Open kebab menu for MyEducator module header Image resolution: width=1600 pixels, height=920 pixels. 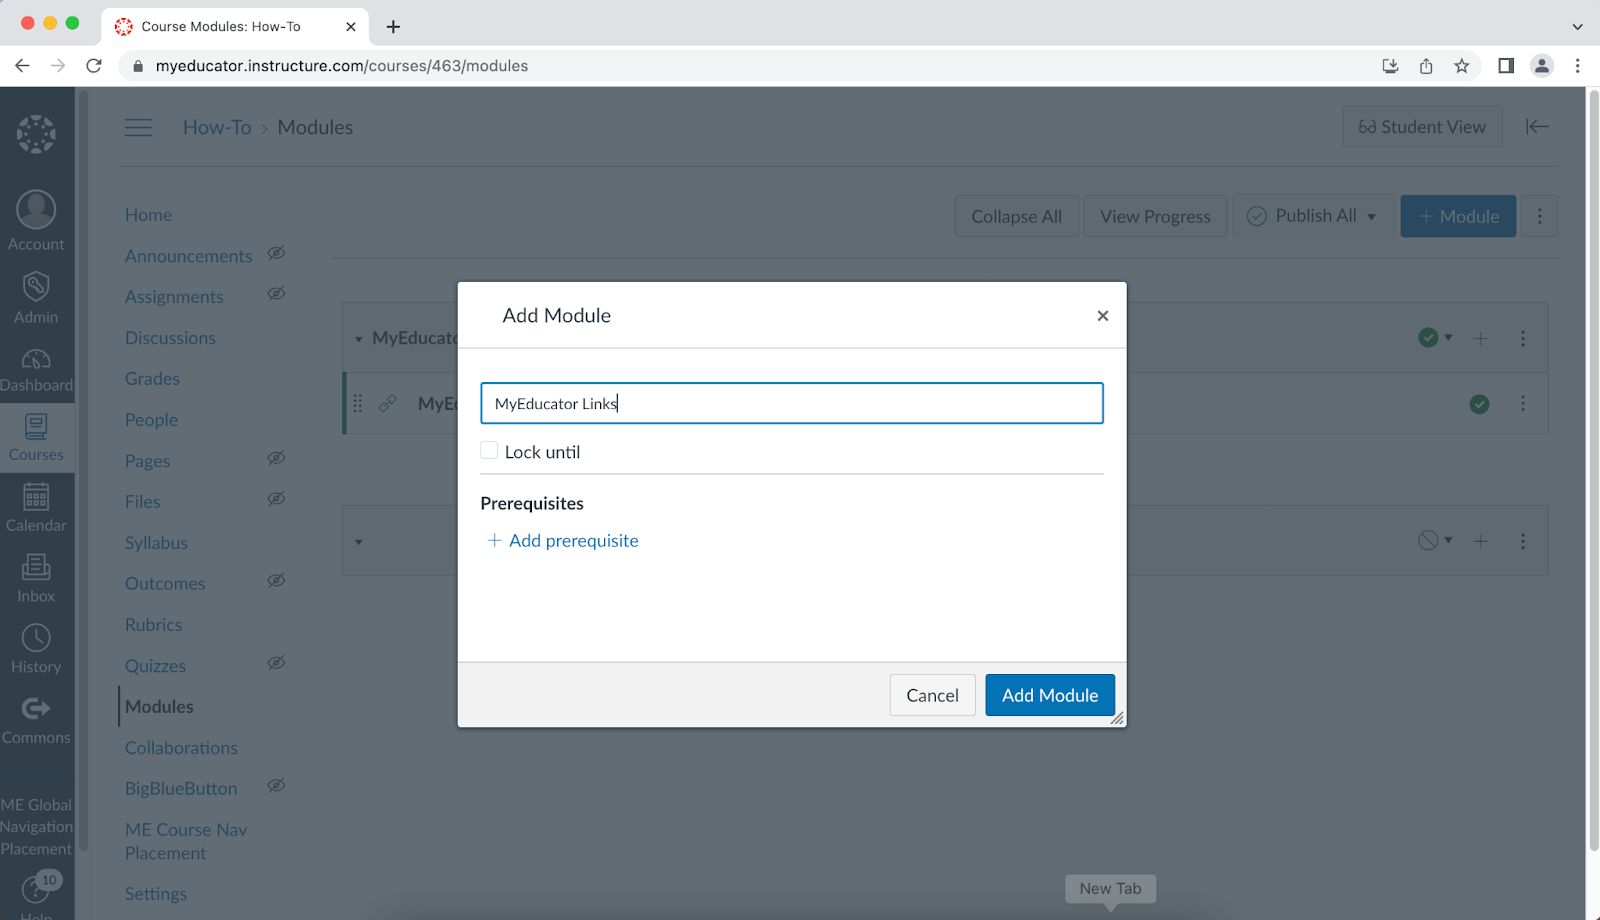1523,339
